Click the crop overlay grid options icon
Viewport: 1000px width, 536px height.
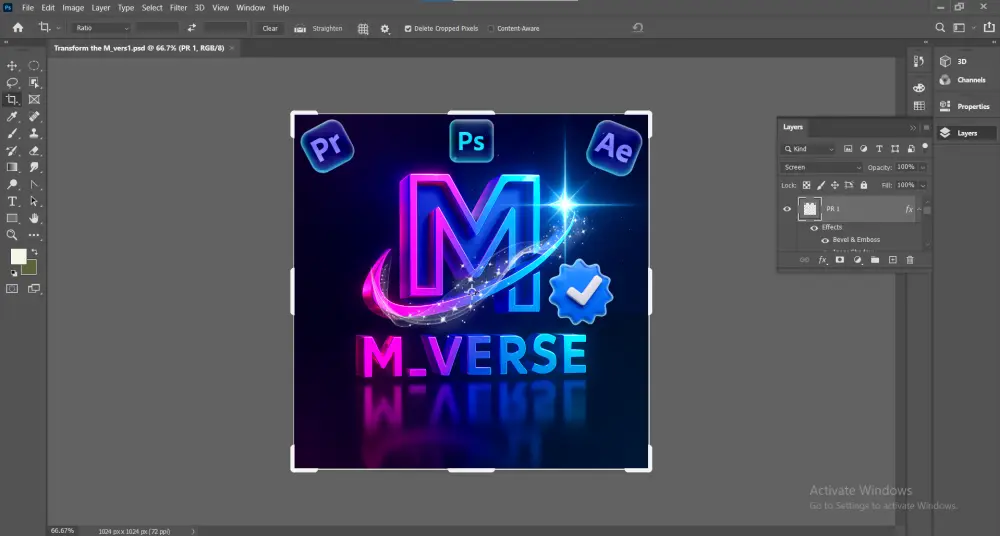tap(363, 29)
